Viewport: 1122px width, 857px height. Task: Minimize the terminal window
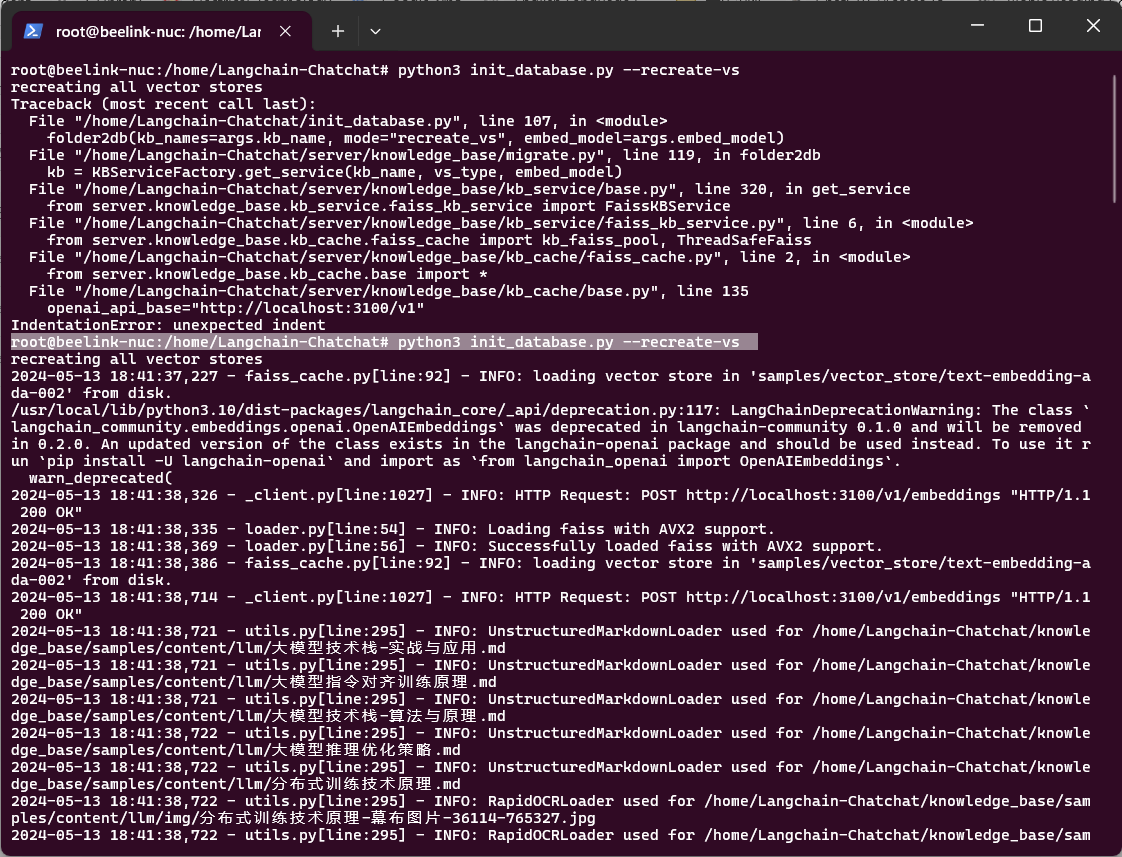click(x=980, y=26)
